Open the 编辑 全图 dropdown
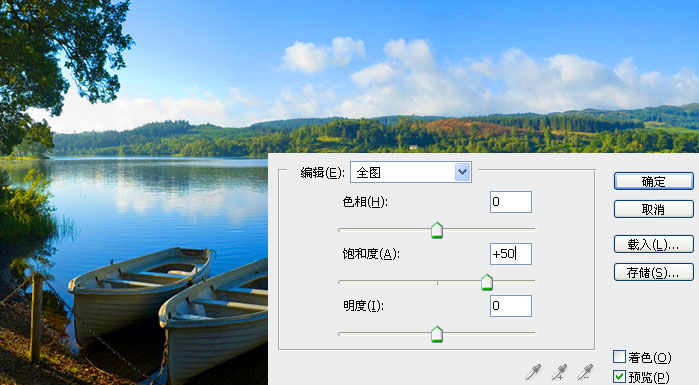This screenshot has height=385, width=699. pyautogui.click(x=411, y=172)
